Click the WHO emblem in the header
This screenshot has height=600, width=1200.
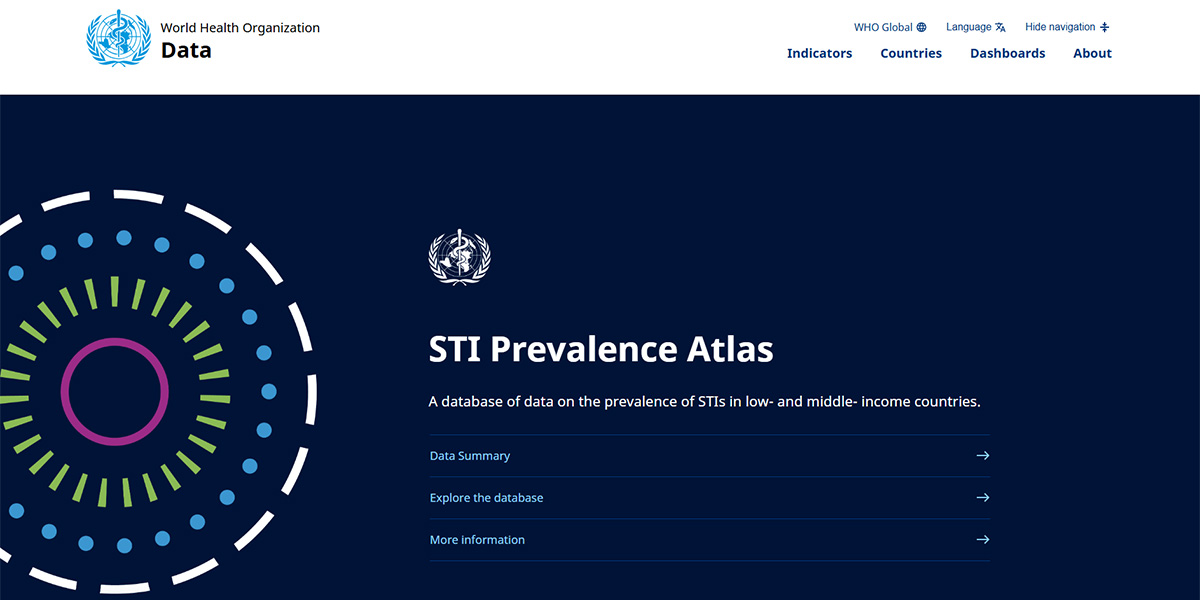[x=118, y=39]
